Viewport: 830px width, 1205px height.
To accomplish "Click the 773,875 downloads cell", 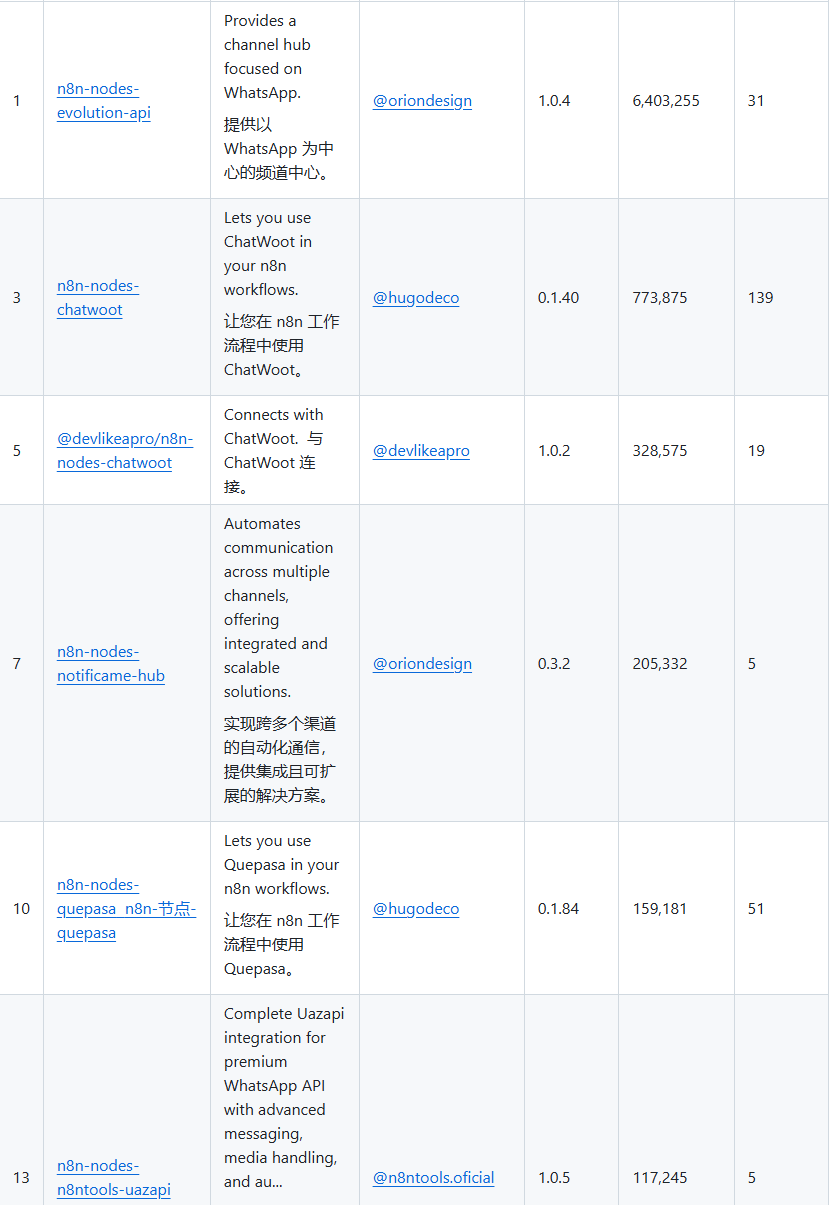I will pyautogui.click(x=660, y=298).
